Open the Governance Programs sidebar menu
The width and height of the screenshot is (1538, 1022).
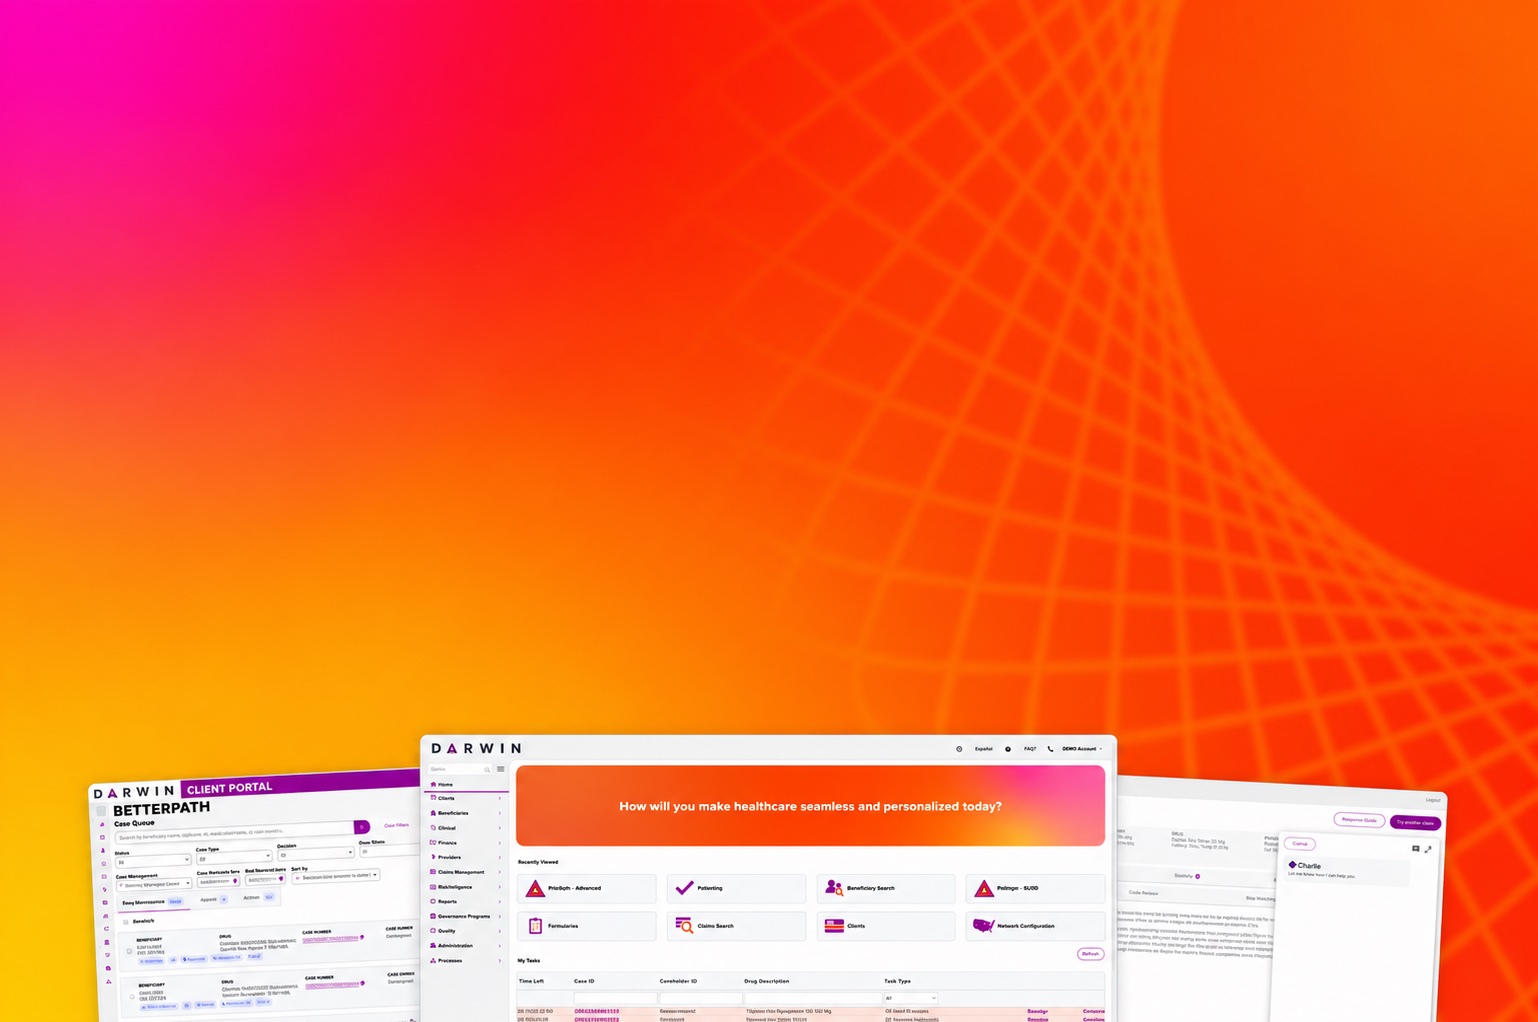465,916
